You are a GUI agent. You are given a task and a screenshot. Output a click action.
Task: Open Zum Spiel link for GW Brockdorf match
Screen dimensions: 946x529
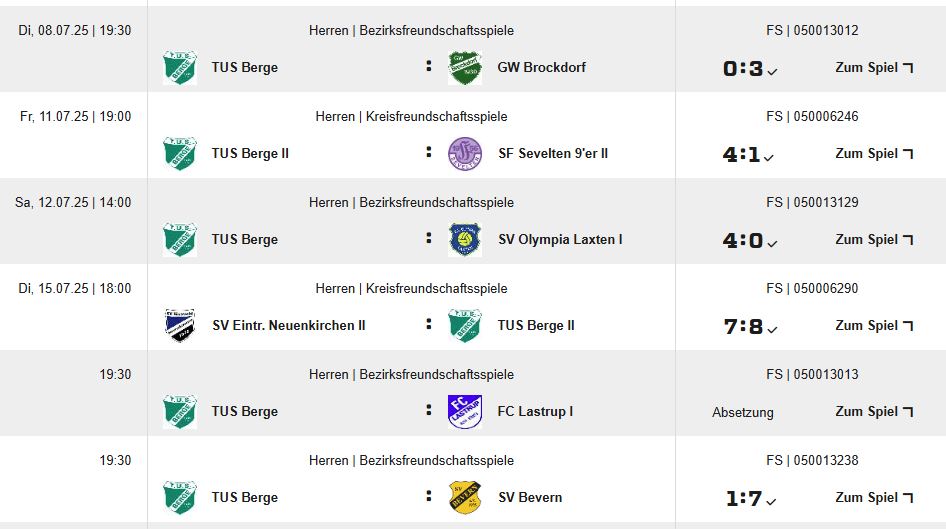[x=874, y=68]
